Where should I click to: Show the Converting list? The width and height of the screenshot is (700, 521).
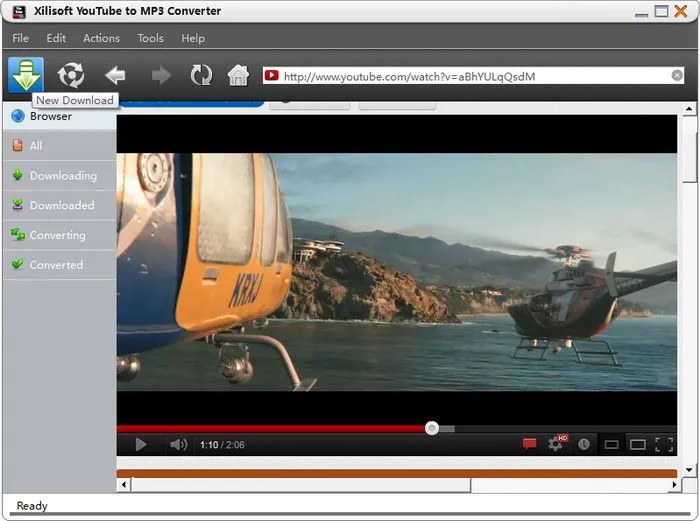(60, 235)
